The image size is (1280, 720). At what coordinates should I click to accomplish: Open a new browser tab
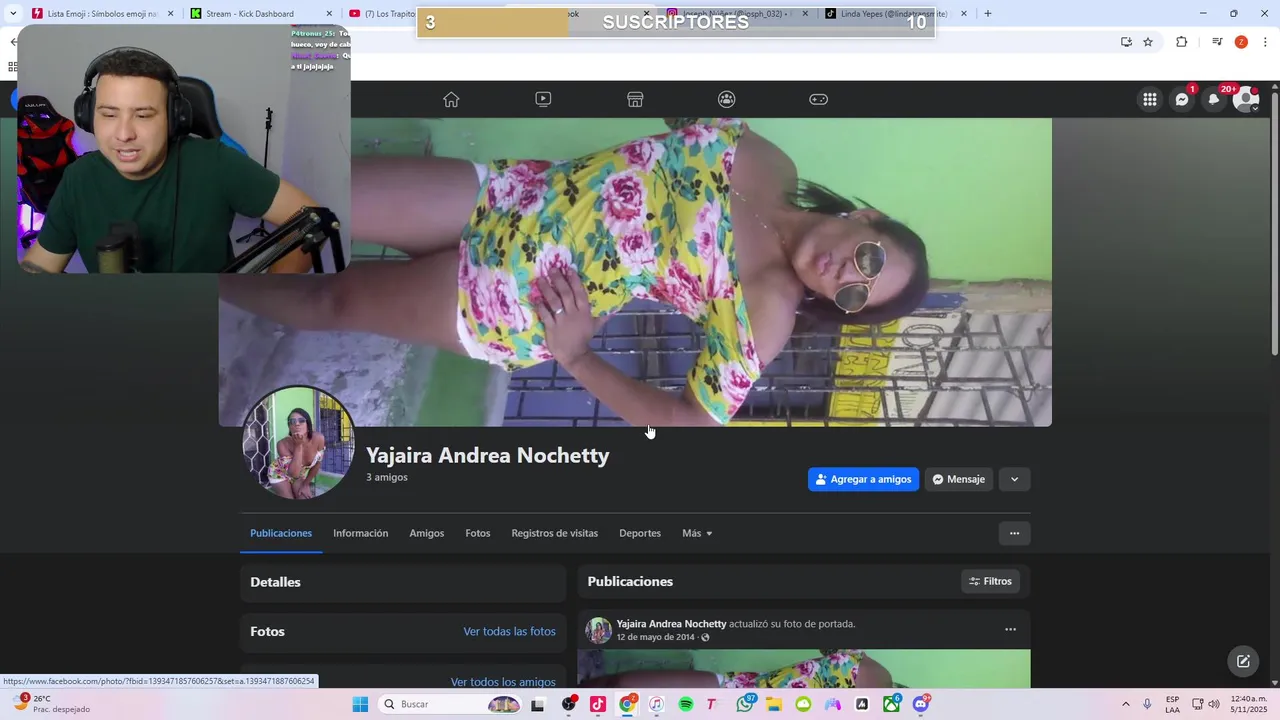[x=988, y=13]
